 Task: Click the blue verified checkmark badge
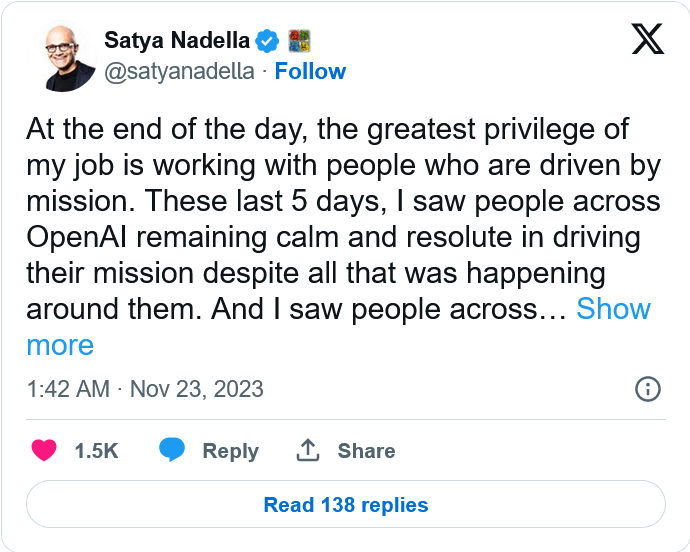[x=267, y=41]
